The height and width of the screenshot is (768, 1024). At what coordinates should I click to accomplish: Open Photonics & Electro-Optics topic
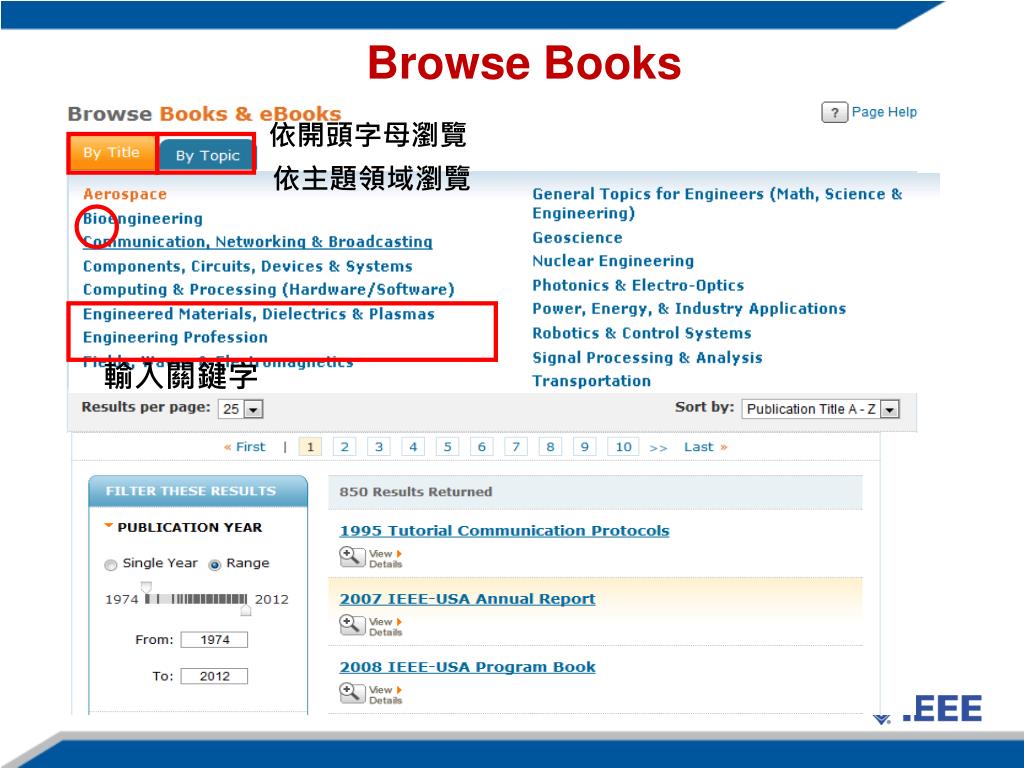(638, 285)
